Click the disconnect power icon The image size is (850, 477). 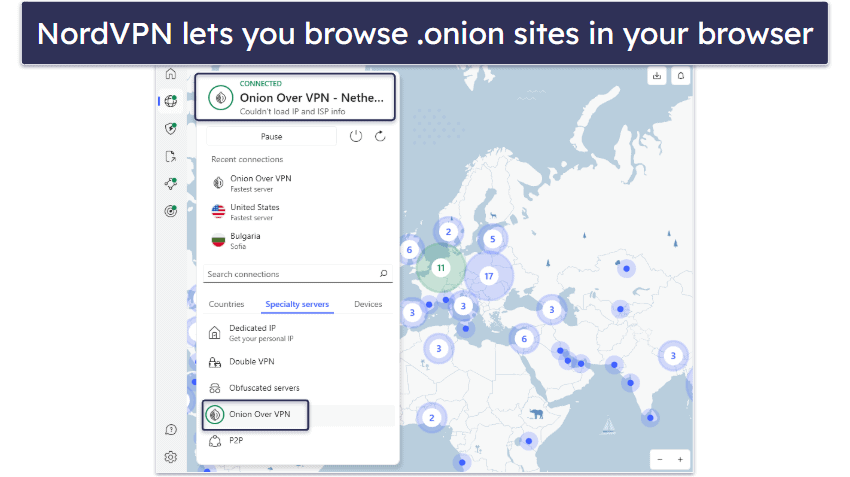[356, 136]
